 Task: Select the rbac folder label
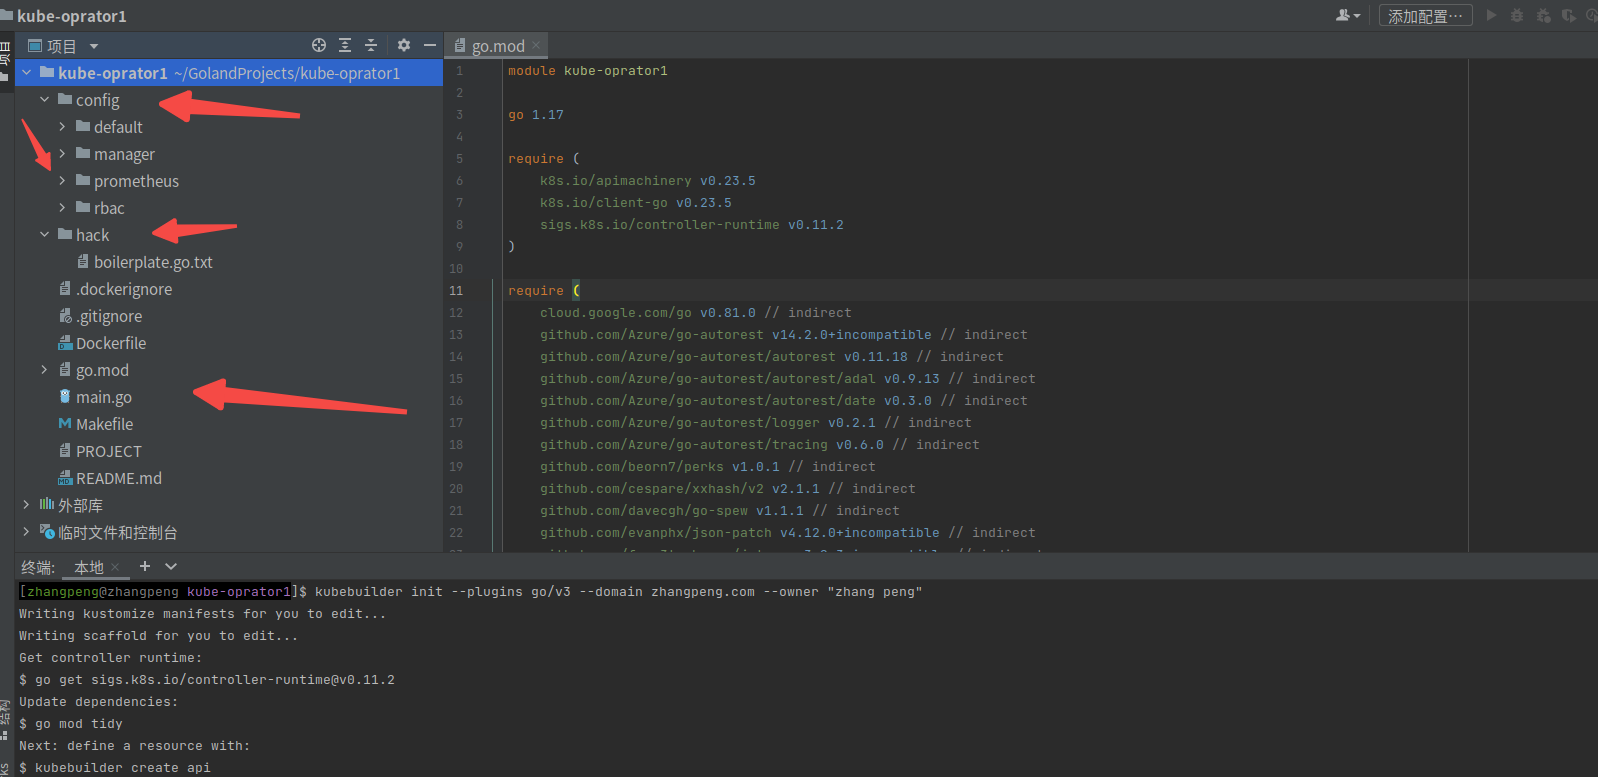pos(109,208)
